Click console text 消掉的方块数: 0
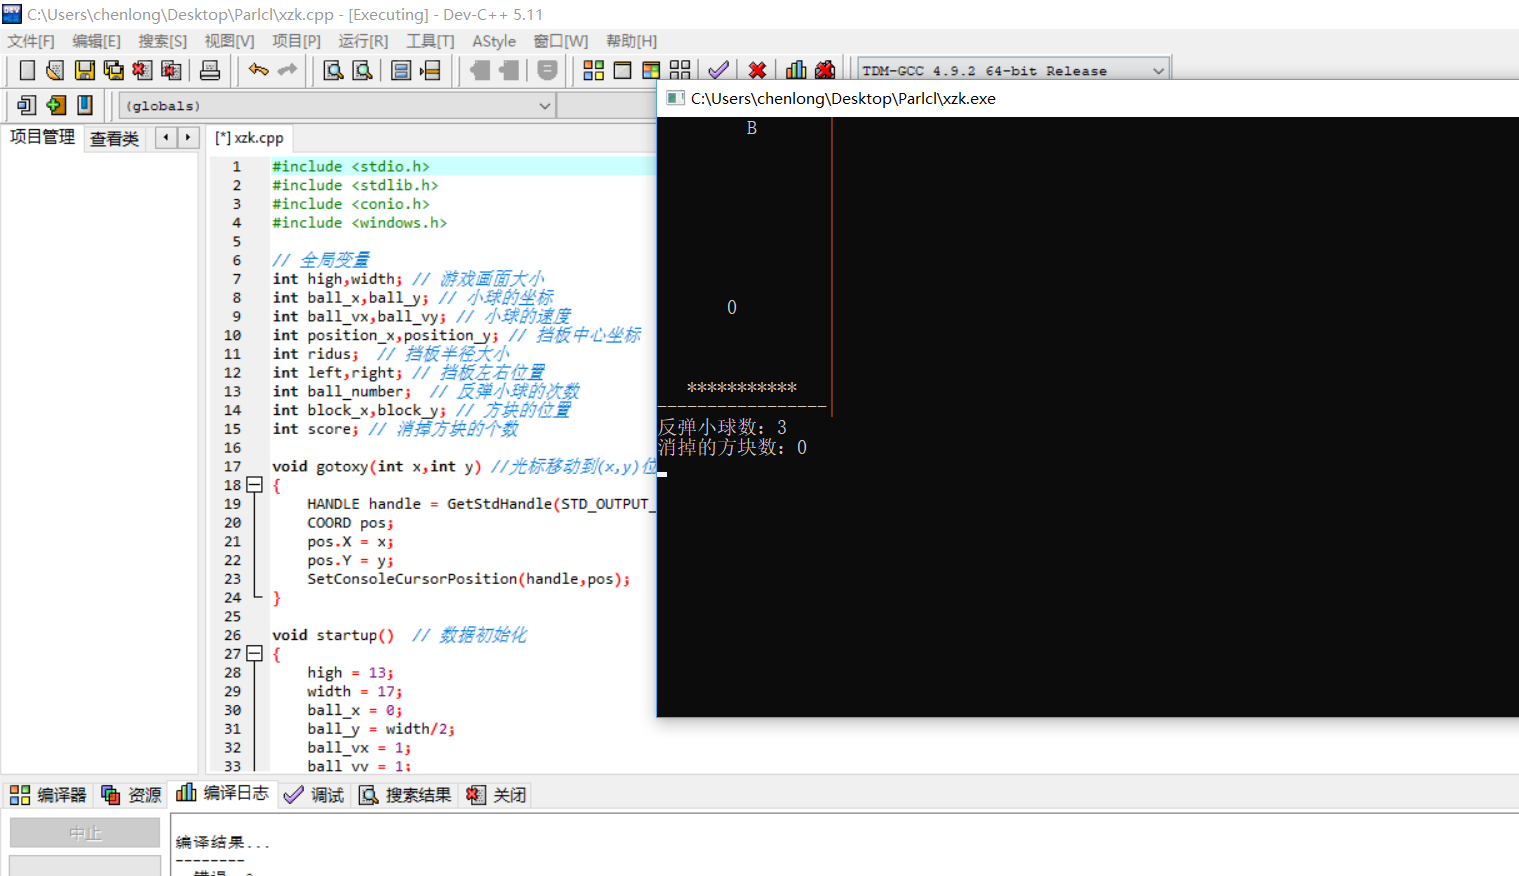The height and width of the screenshot is (876, 1519). coord(732,448)
